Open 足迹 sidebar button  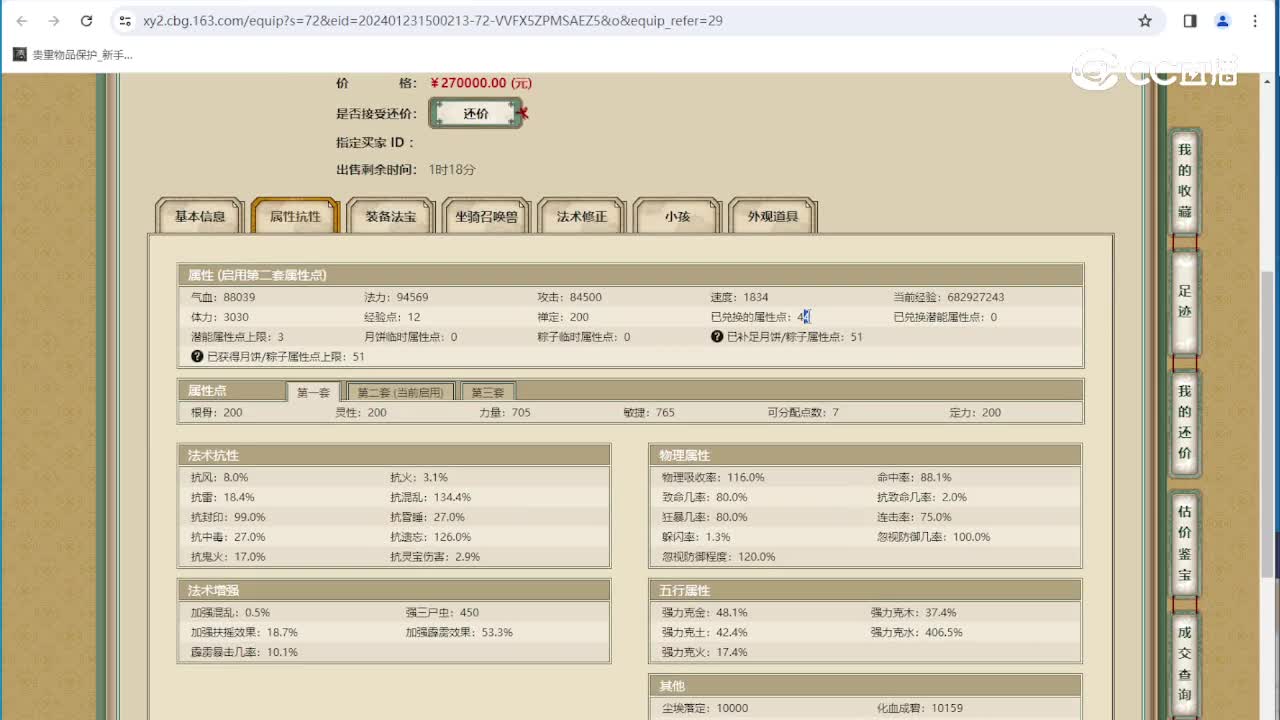1184,301
